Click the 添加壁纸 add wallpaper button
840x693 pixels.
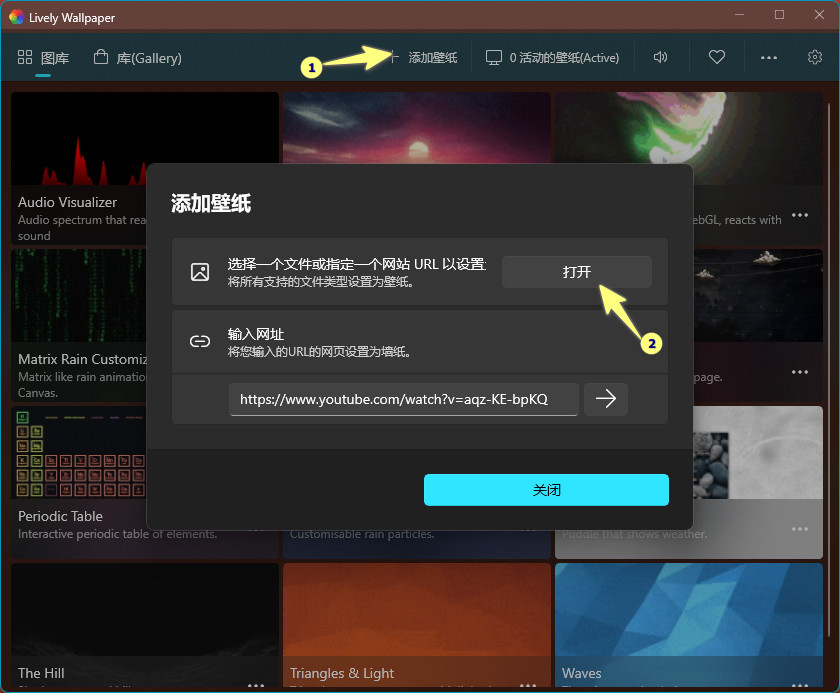[423, 58]
